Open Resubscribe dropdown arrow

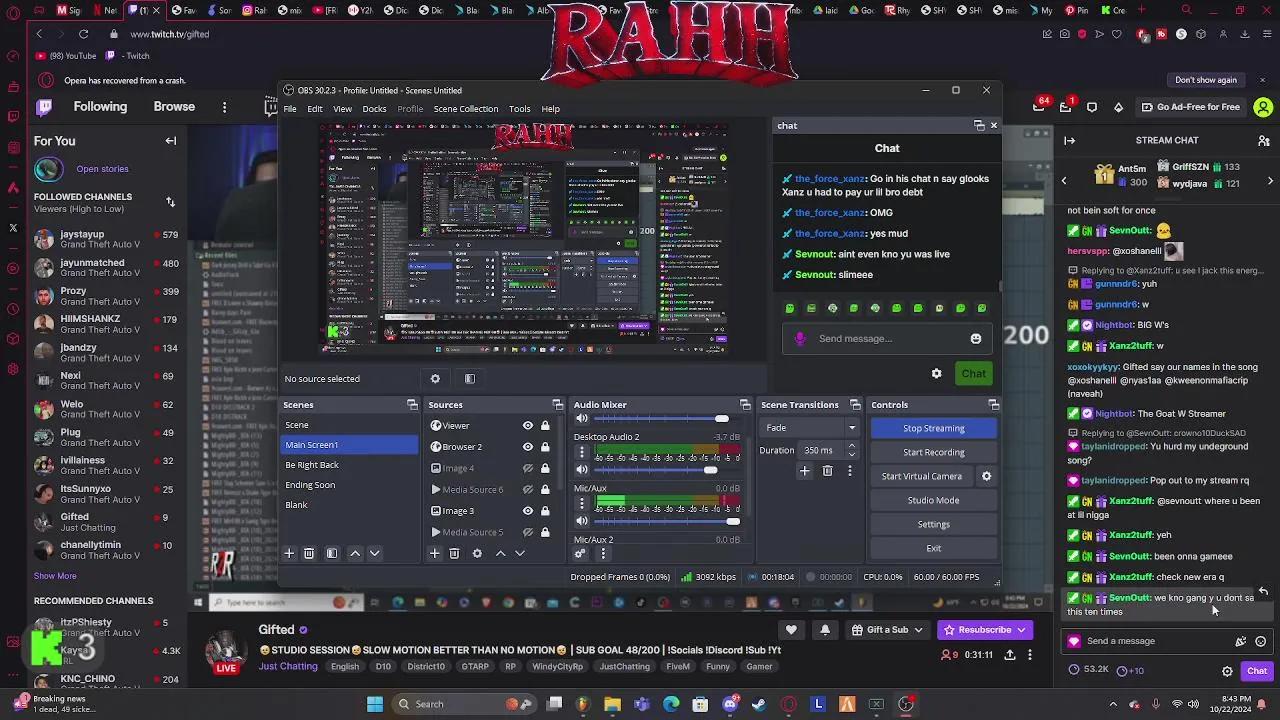pos(1021,630)
